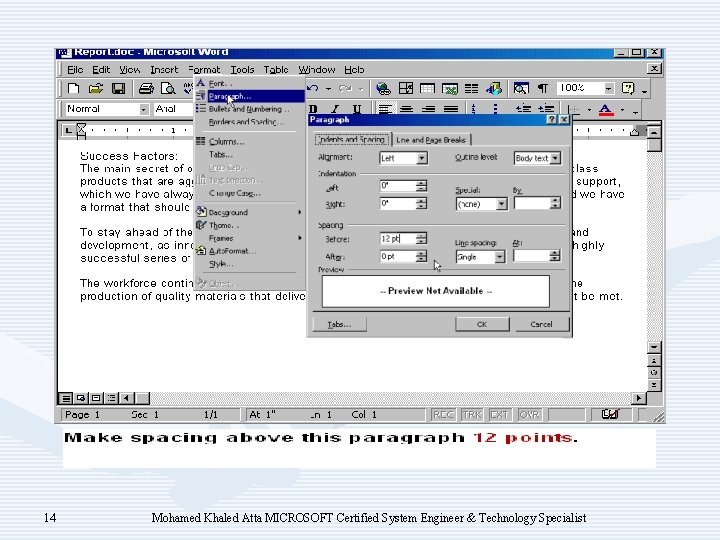
Task: Click the Increase Indent icon
Action: coord(546,109)
